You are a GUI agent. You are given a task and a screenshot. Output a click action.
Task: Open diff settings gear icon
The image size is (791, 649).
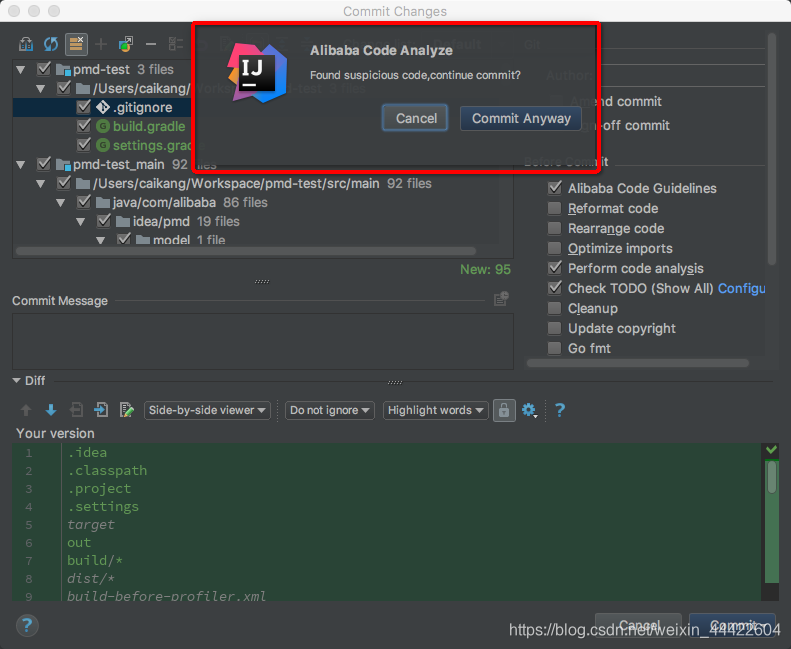pos(529,410)
